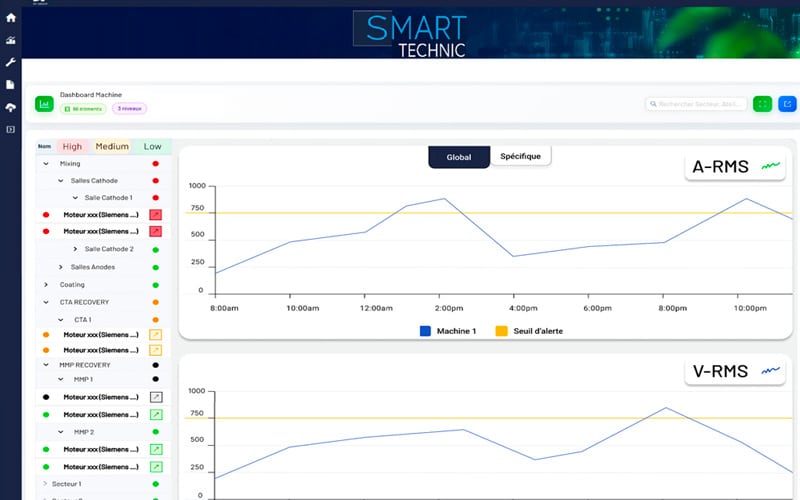
Task: Toggle the Low severity filter
Action: [152, 147]
